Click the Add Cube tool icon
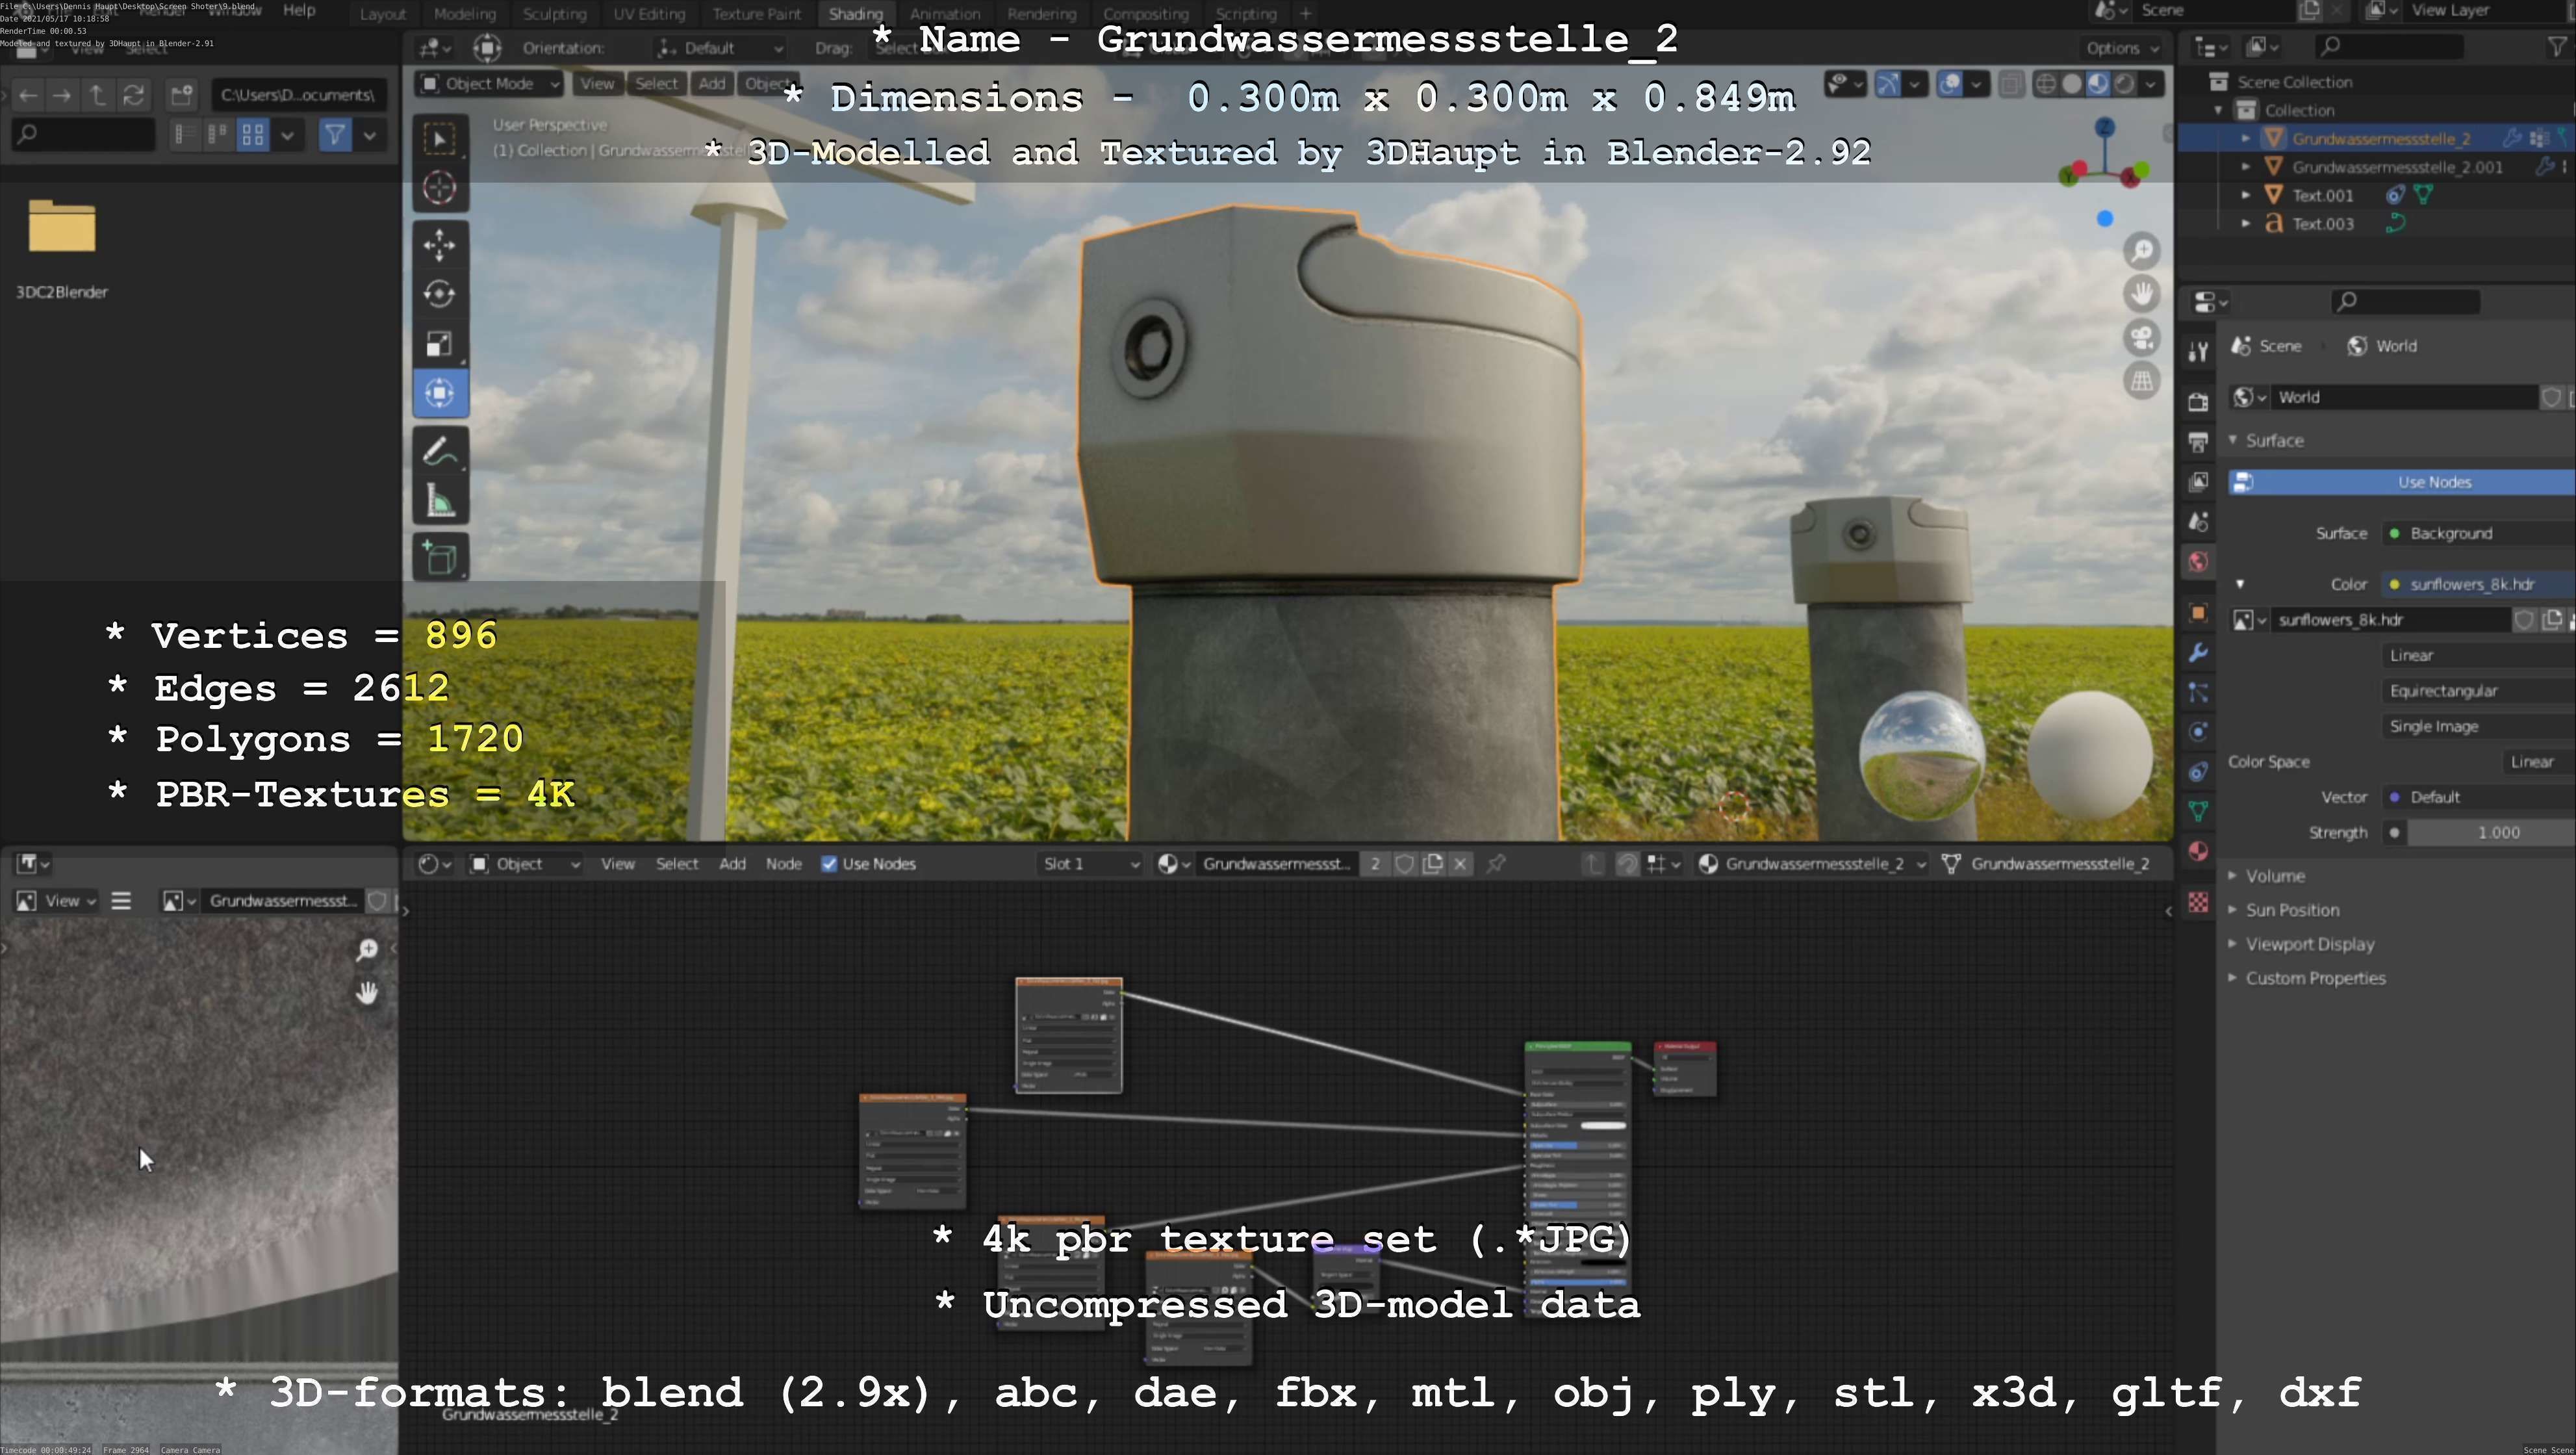The width and height of the screenshot is (2576, 1455). click(440, 557)
